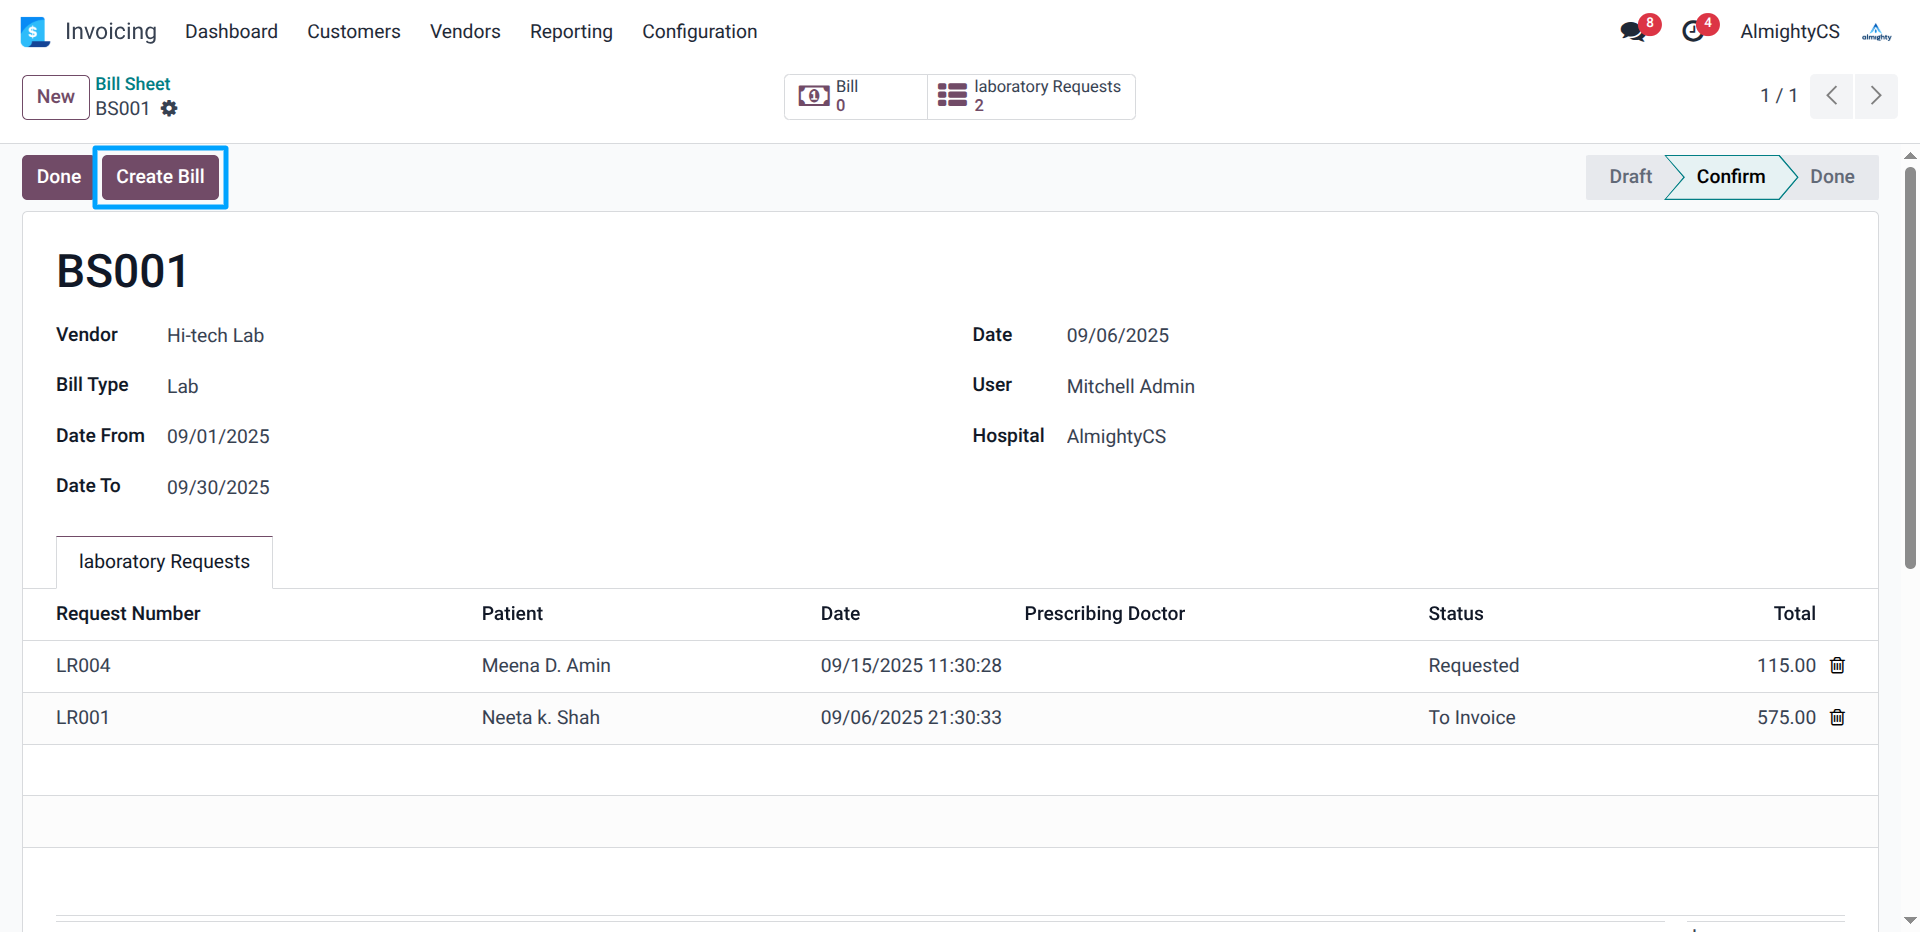This screenshot has width=1920, height=932.
Task: Select the laboratory Requests tab
Action: pyautogui.click(x=164, y=562)
